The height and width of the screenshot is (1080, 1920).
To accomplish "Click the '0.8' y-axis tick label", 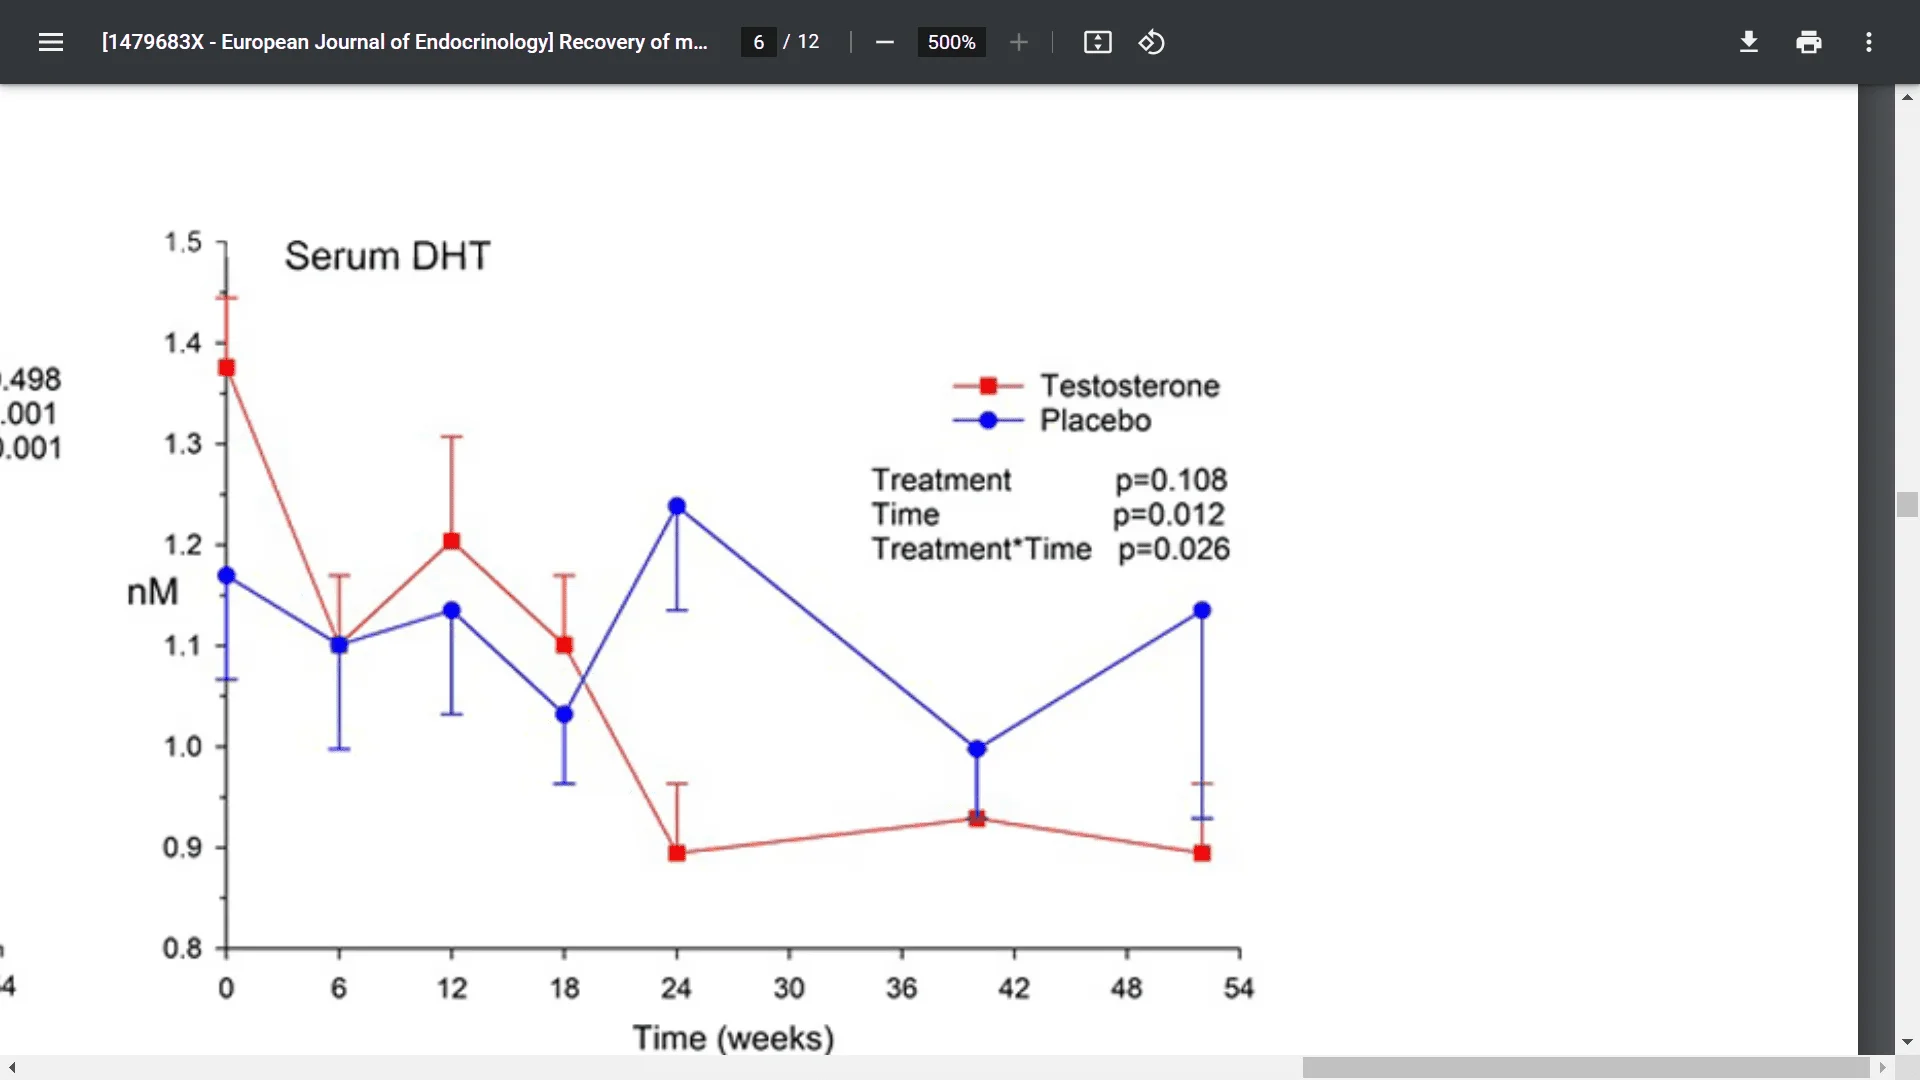I will pyautogui.click(x=182, y=947).
